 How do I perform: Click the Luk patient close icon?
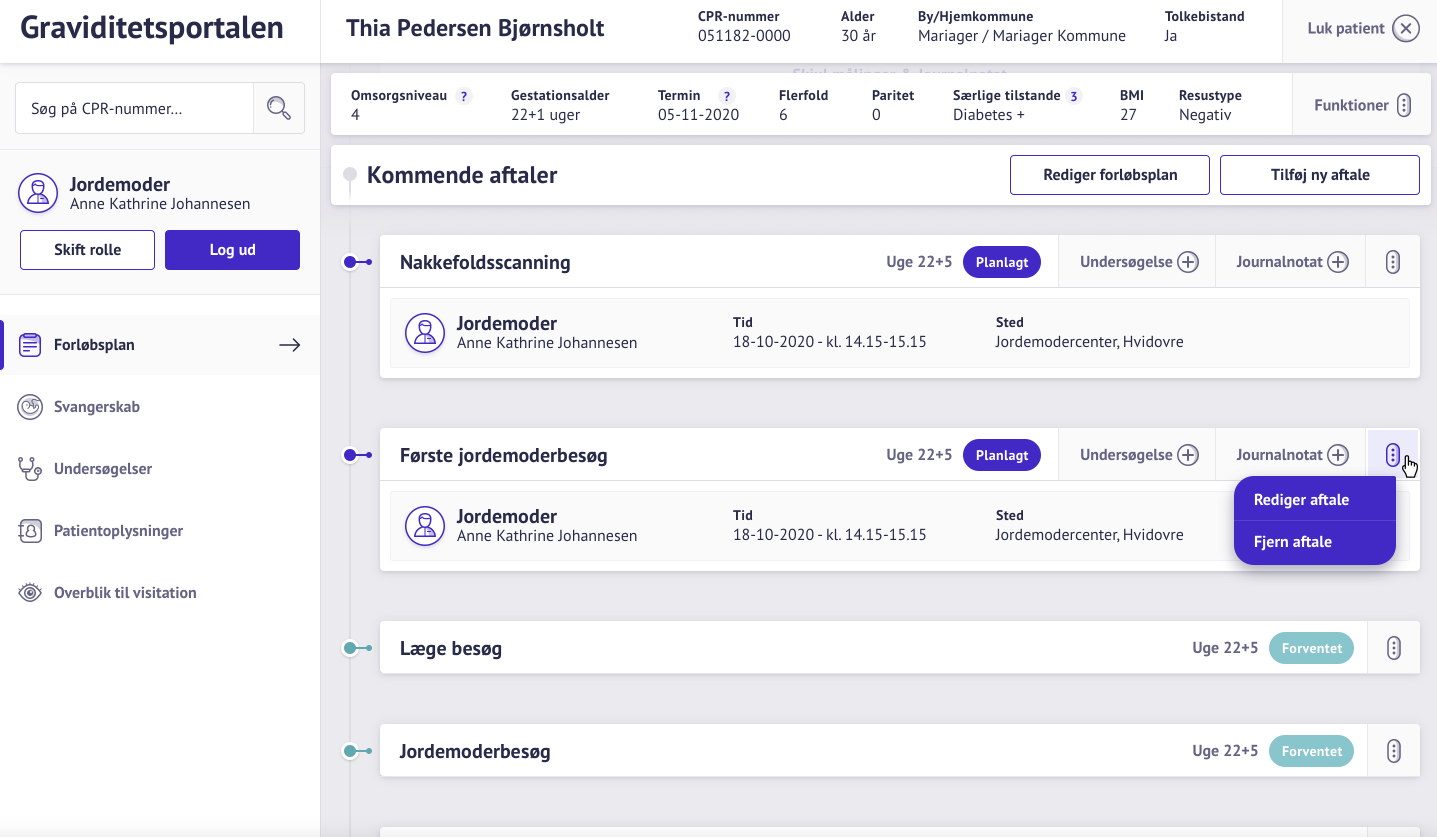point(1405,29)
